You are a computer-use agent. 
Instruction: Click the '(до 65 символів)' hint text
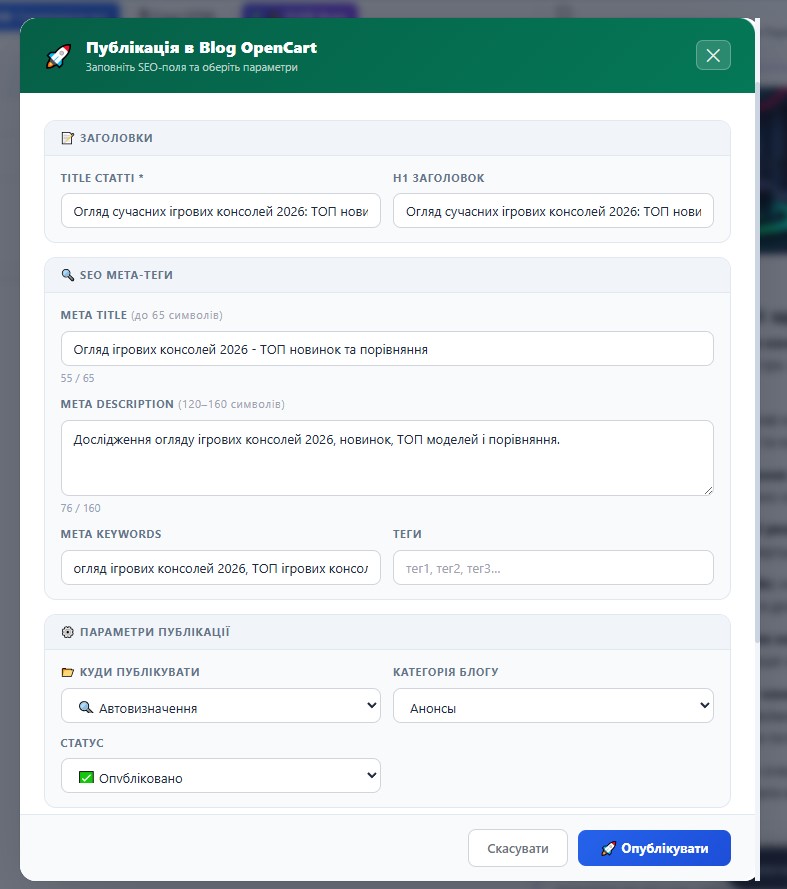[x=176, y=315]
